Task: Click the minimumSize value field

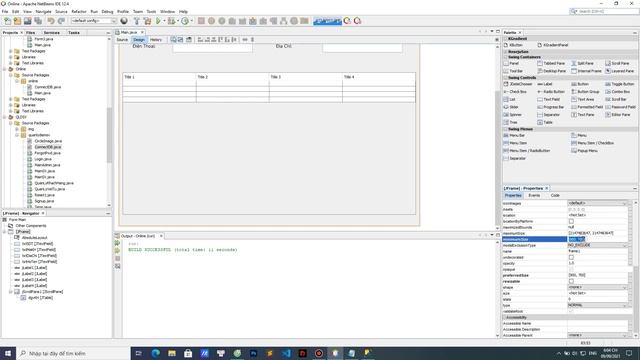Action: [597, 240]
